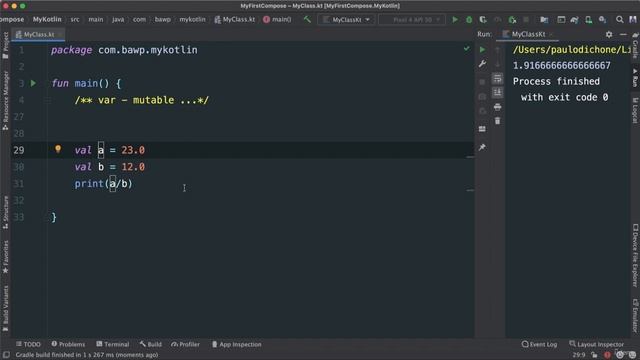Screen dimensions: 640x360
Task: Start debugging with the green bug icon
Action: coord(469,20)
